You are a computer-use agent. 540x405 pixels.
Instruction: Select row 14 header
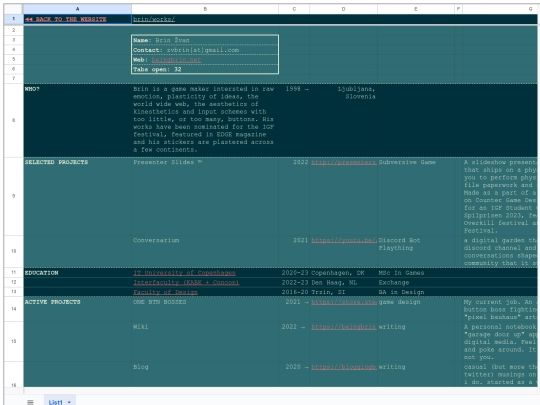(14, 309)
